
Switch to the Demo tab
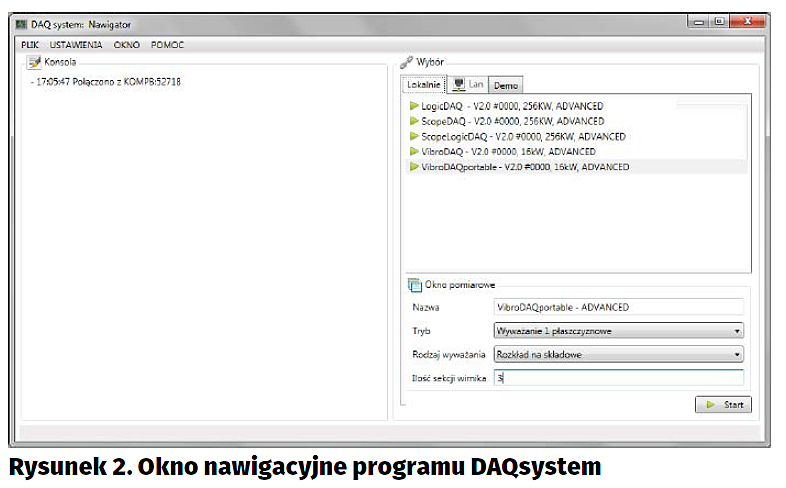coord(506,85)
